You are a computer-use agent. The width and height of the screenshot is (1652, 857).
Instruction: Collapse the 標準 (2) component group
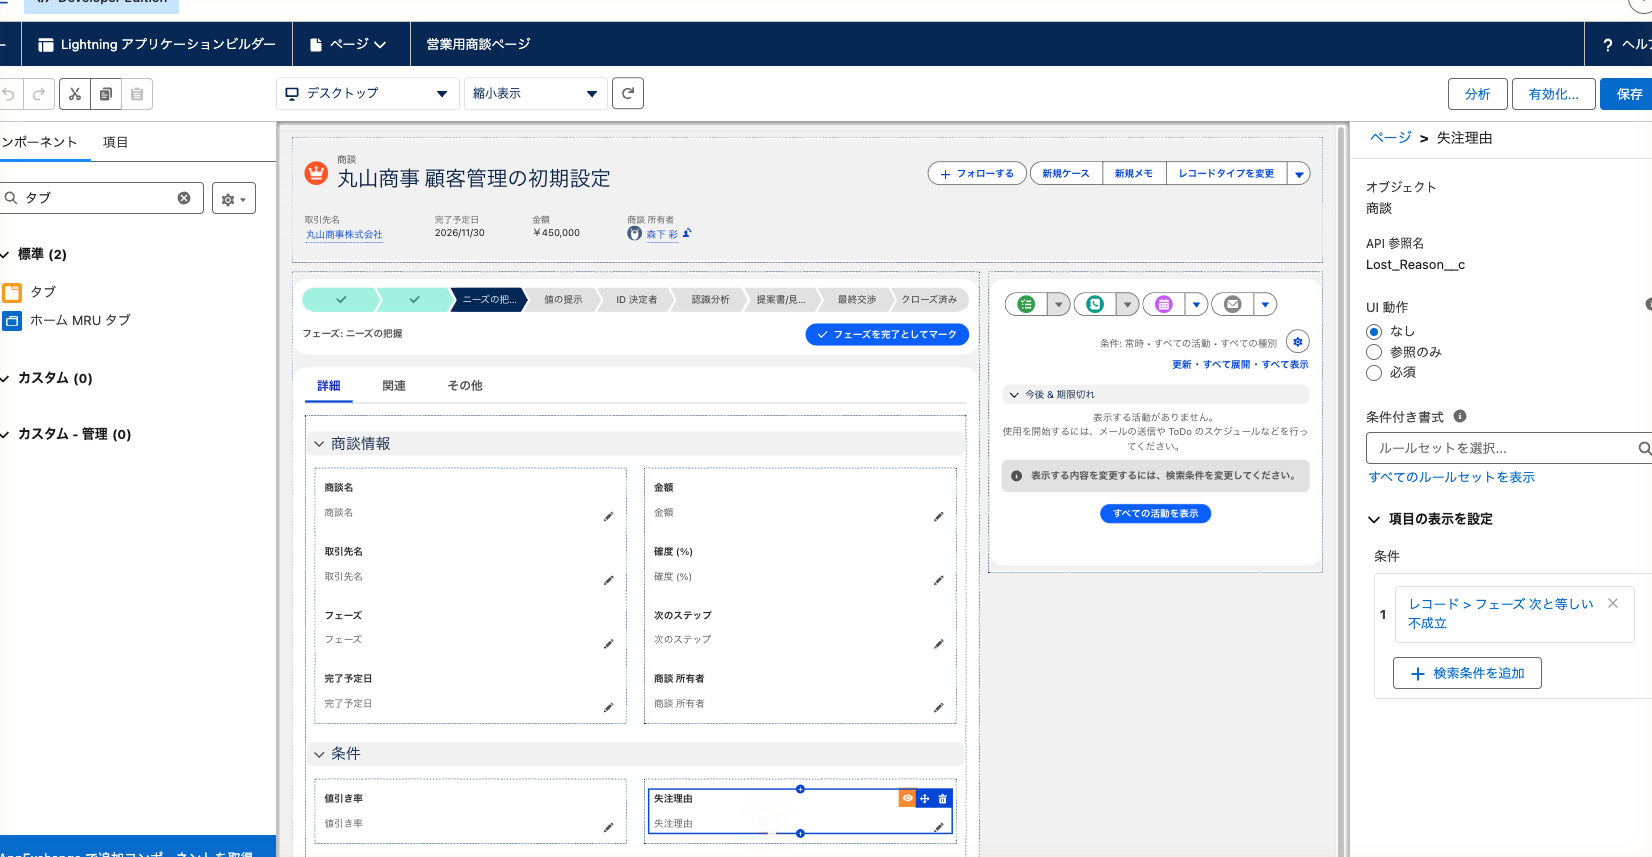5,255
